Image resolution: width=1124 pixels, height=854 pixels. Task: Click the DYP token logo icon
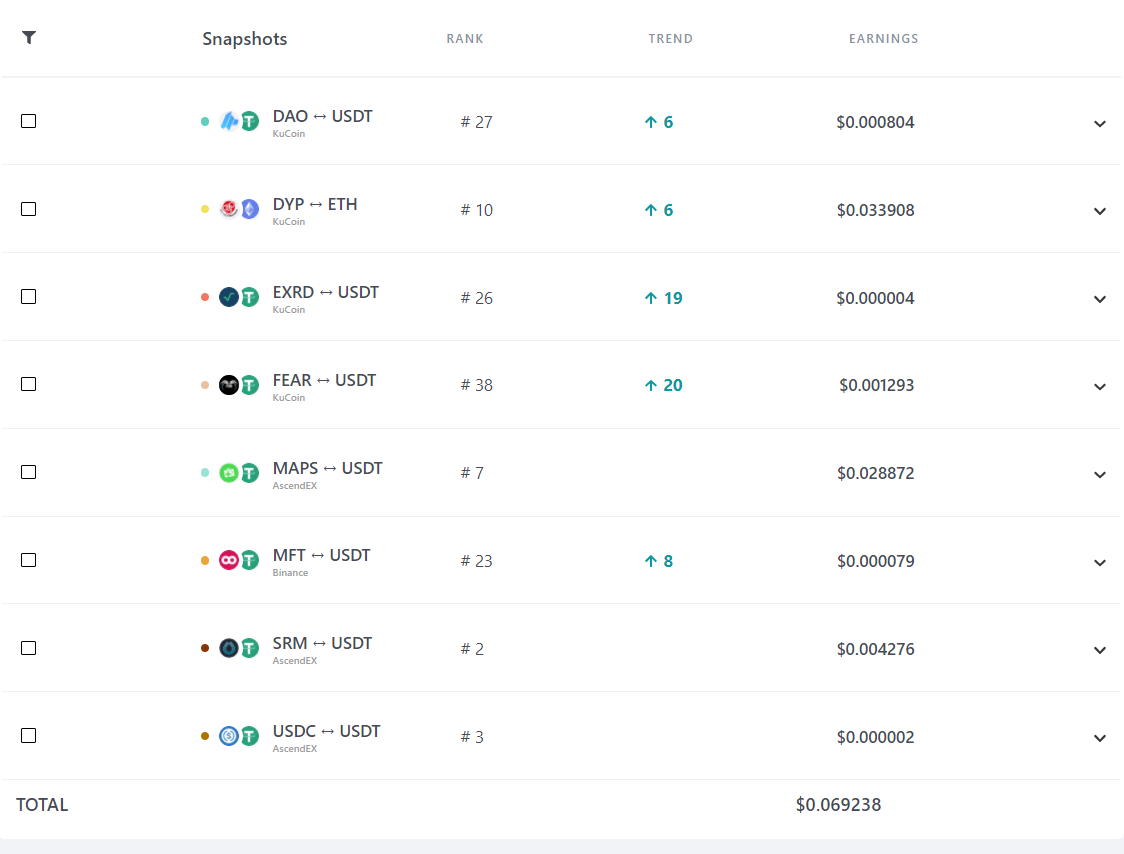tap(229, 209)
